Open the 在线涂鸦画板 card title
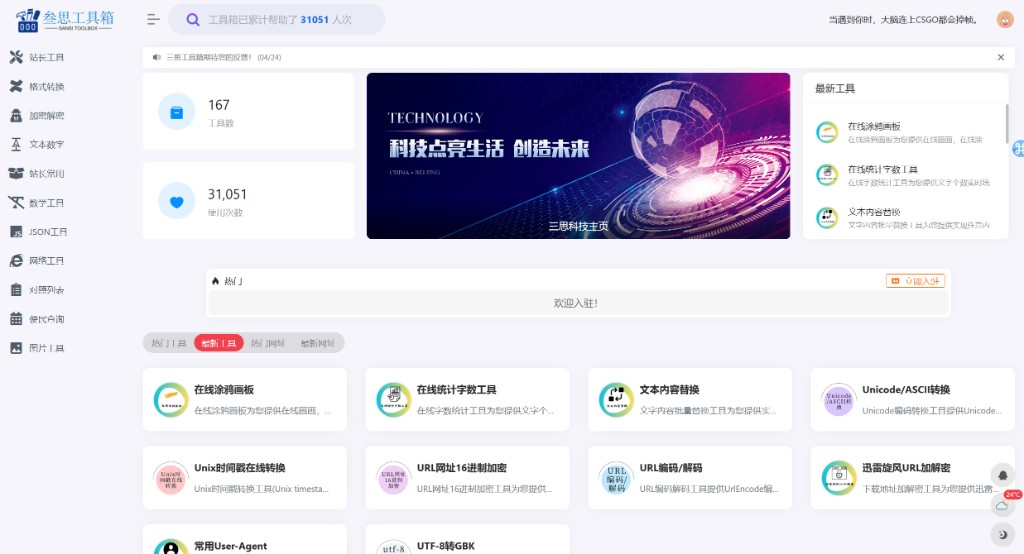The width and height of the screenshot is (1024, 554). [x=224, y=389]
